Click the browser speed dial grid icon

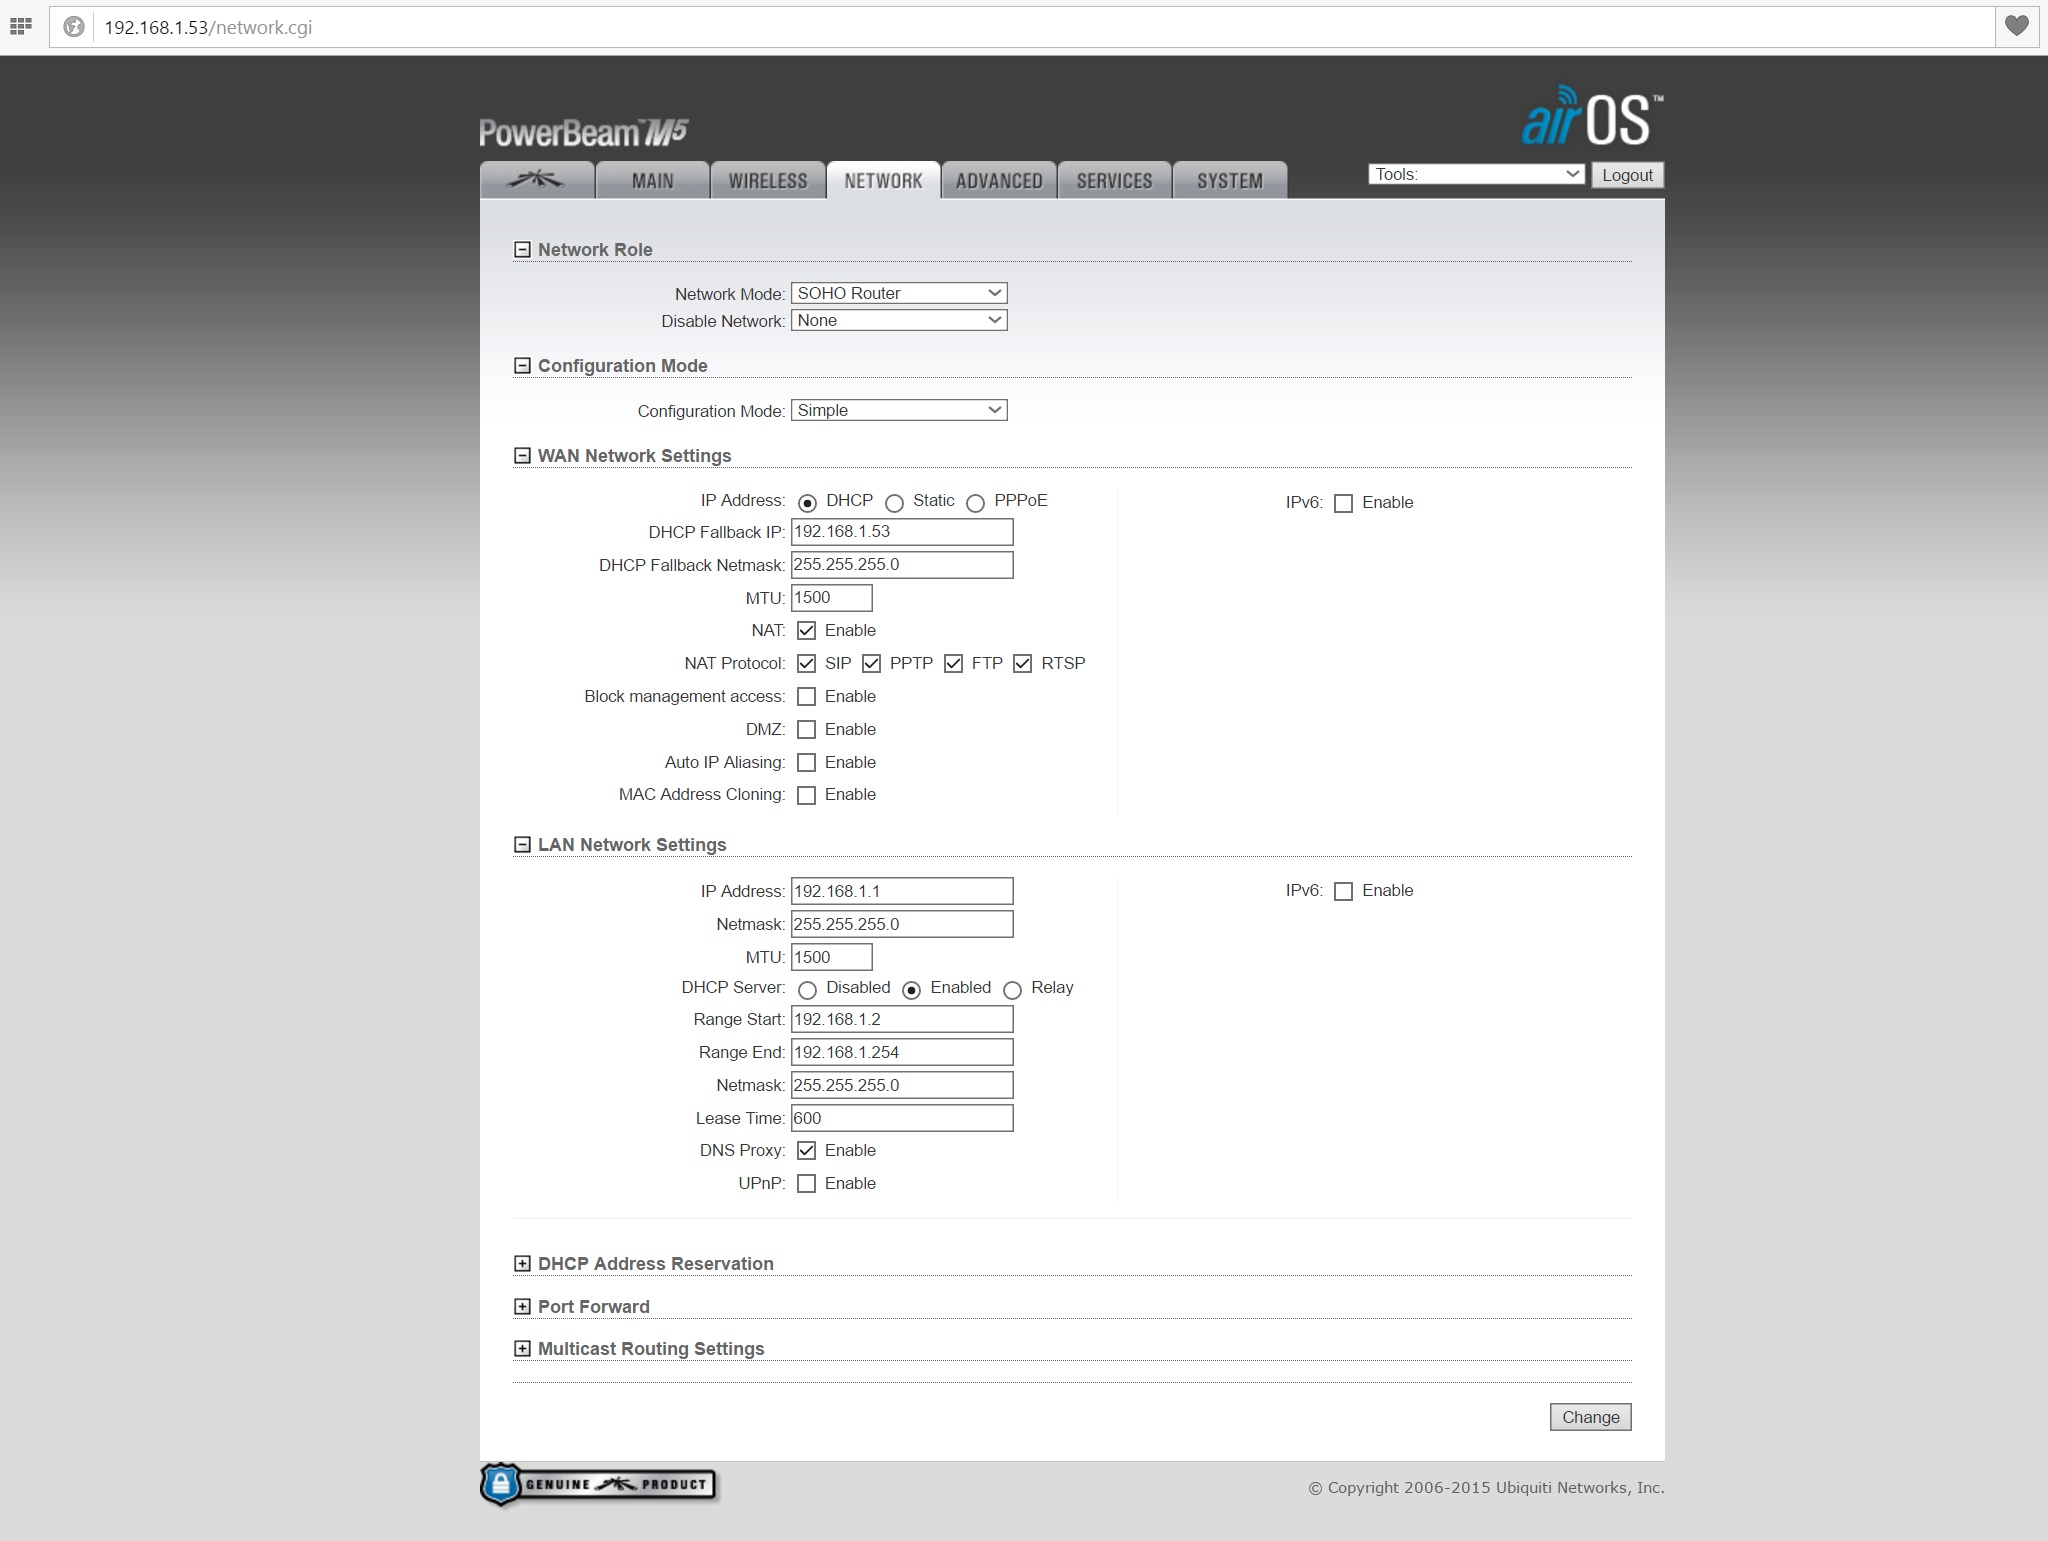(x=20, y=27)
